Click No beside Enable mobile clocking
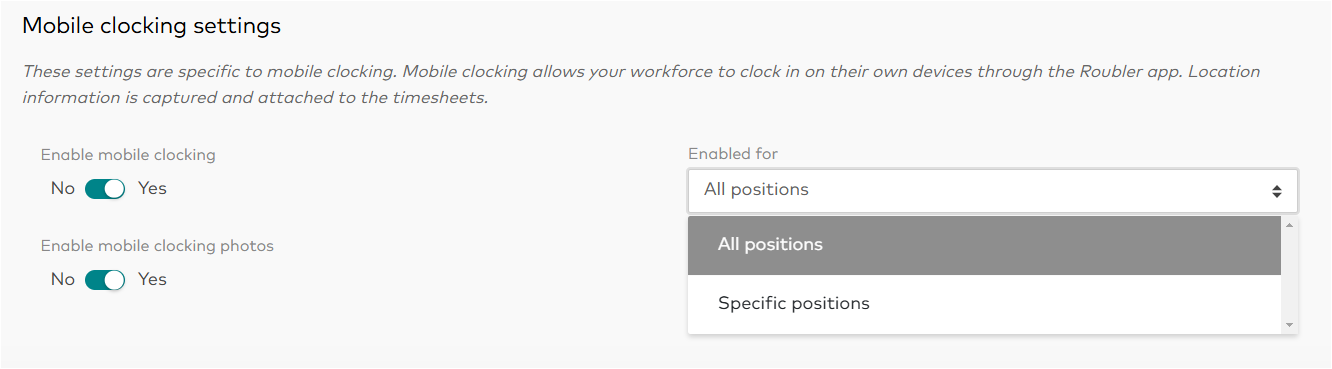Image resolution: width=1332 pixels, height=369 pixels. coord(63,189)
